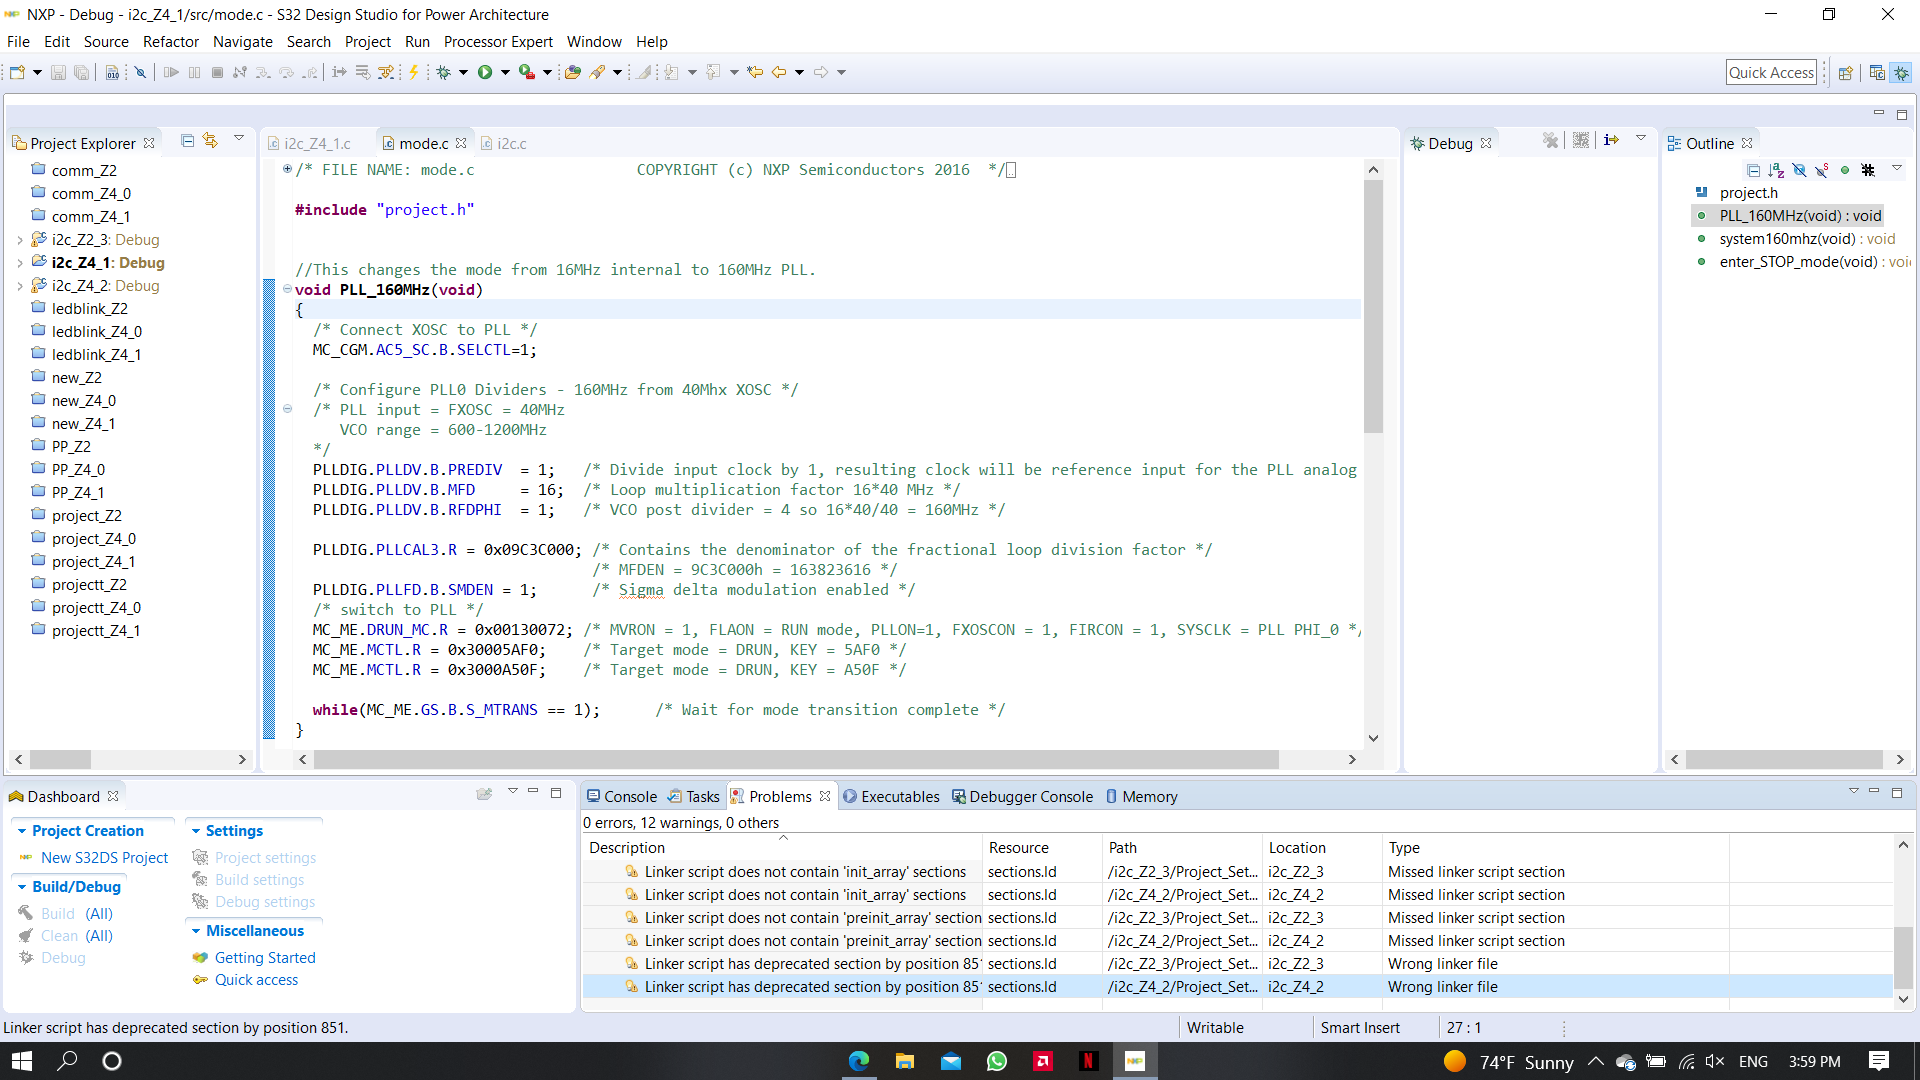The width and height of the screenshot is (1920, 1080).
Task: Toggle Hide Static Members in Outline
Action: [x=1821, y=170]
